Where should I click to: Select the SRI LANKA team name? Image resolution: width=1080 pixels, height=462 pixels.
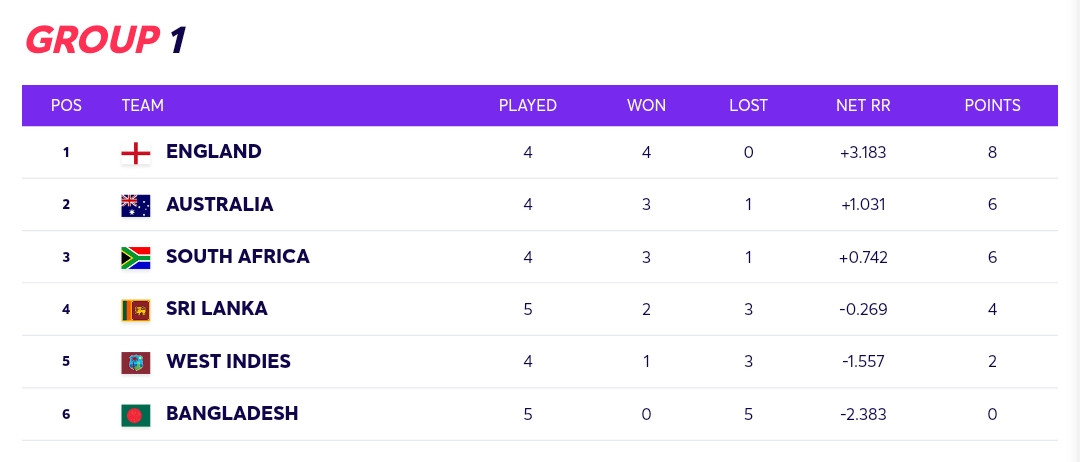(217, 308)
